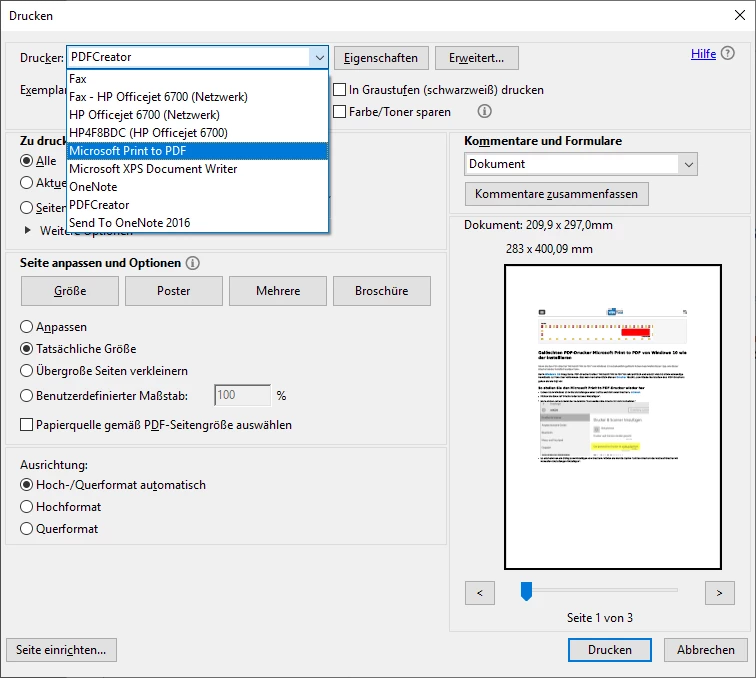This screenshot has width=756, height=678.
Task: Open Kommentare und Formulare Dokument dropdown
Action: 580,164
